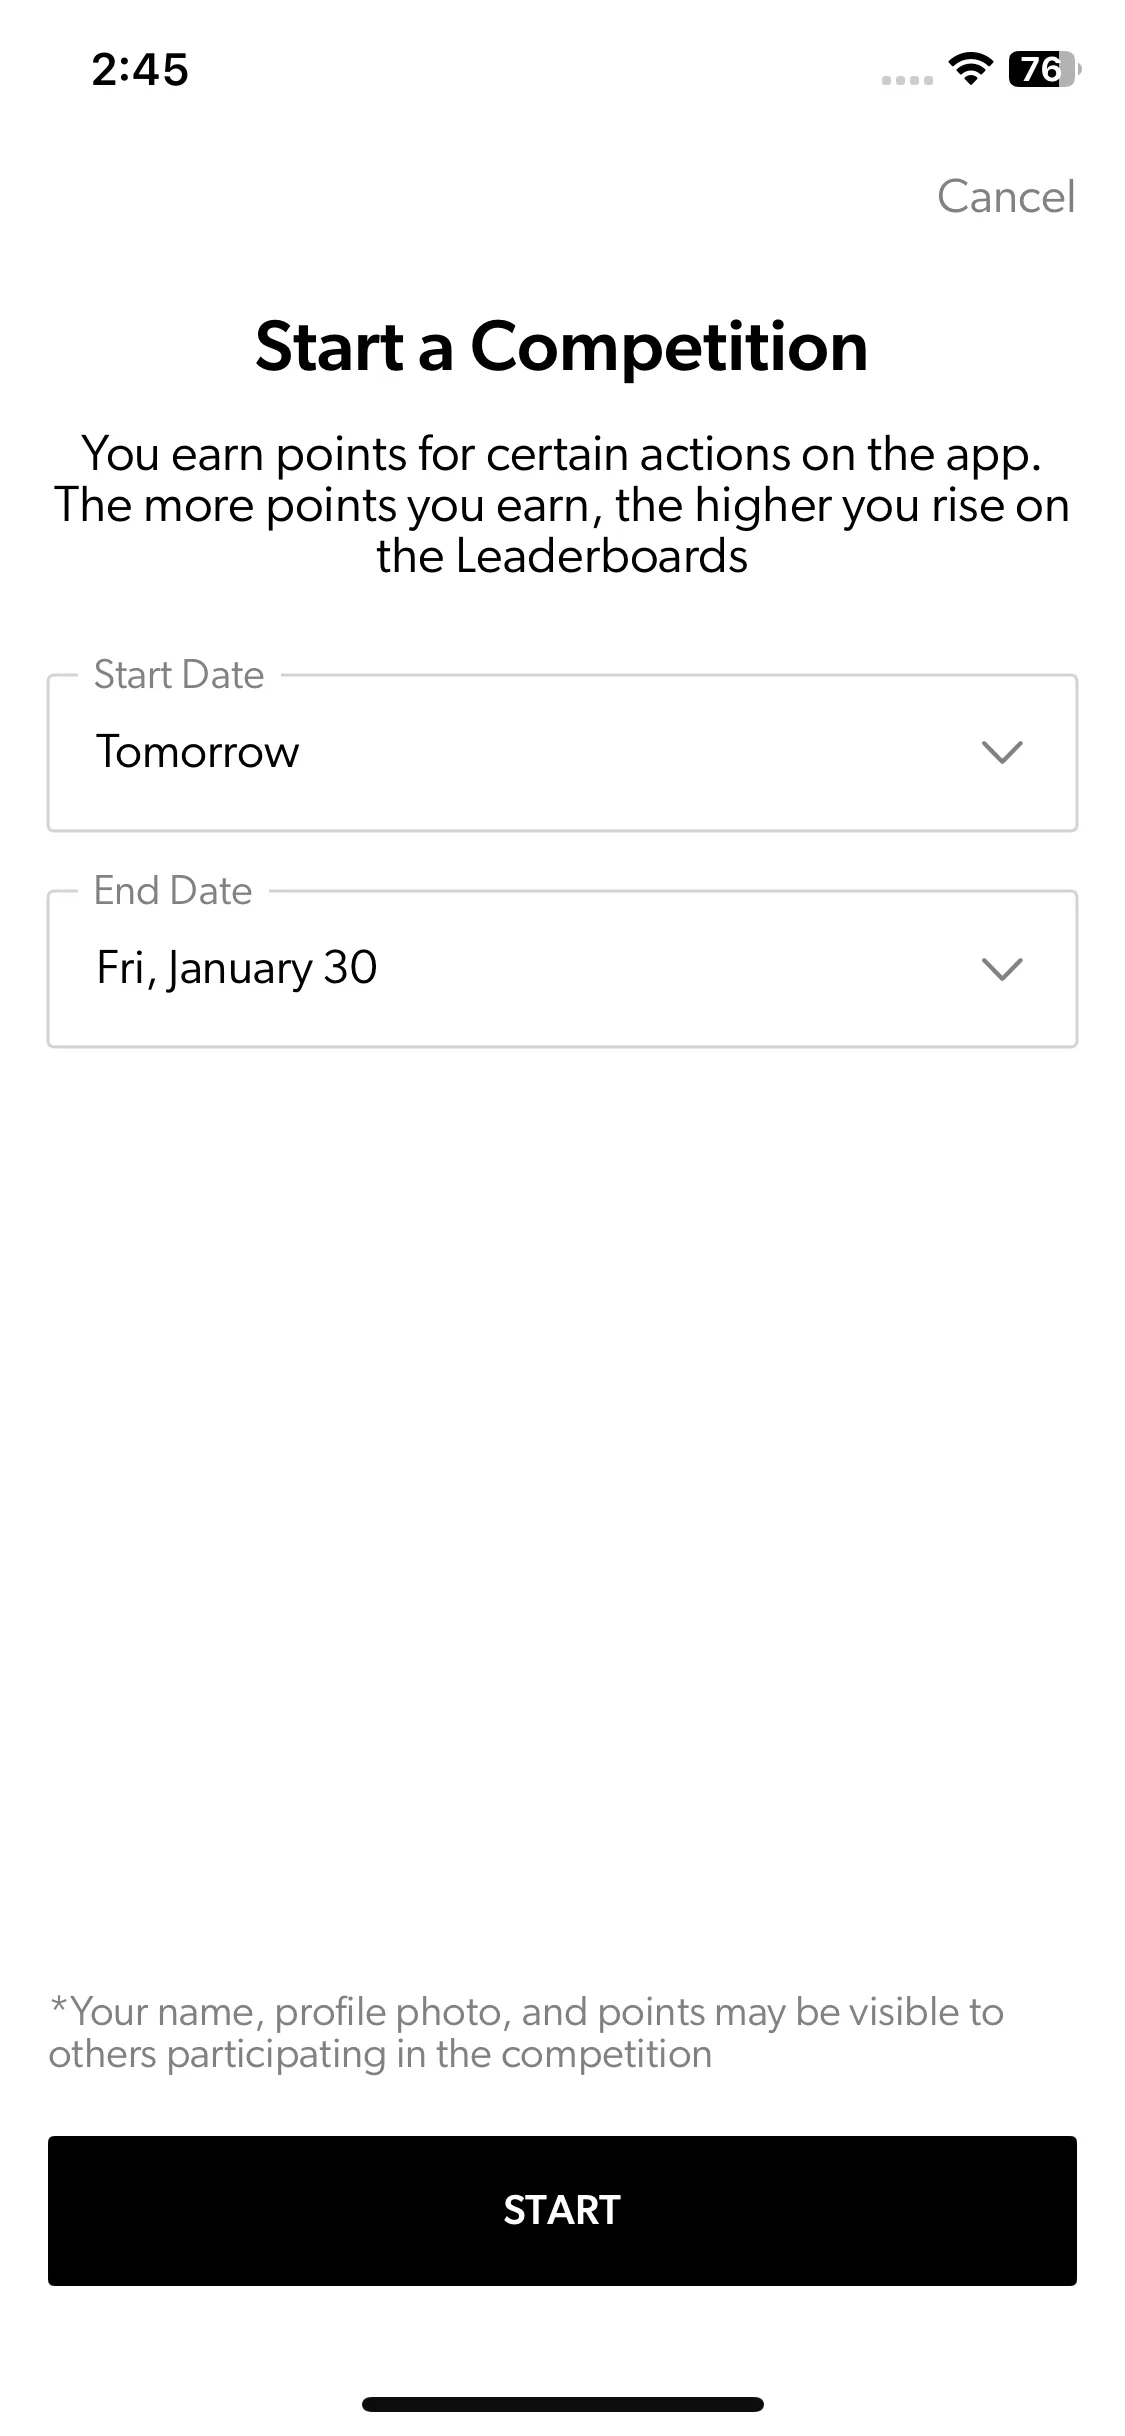Tap the Wi-Fi status icon
This screenshot has width=1125, height=2436.
click(969, 68)
